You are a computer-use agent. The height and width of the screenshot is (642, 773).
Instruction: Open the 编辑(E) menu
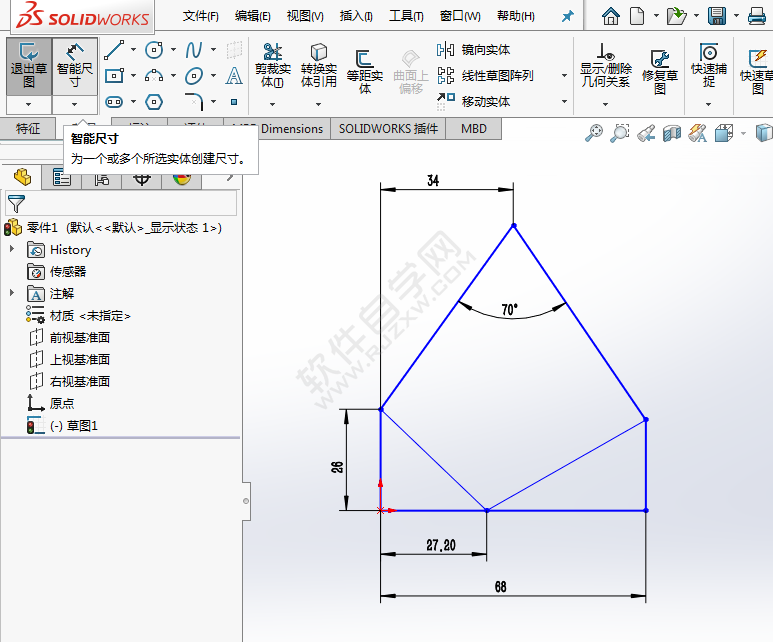253,16
